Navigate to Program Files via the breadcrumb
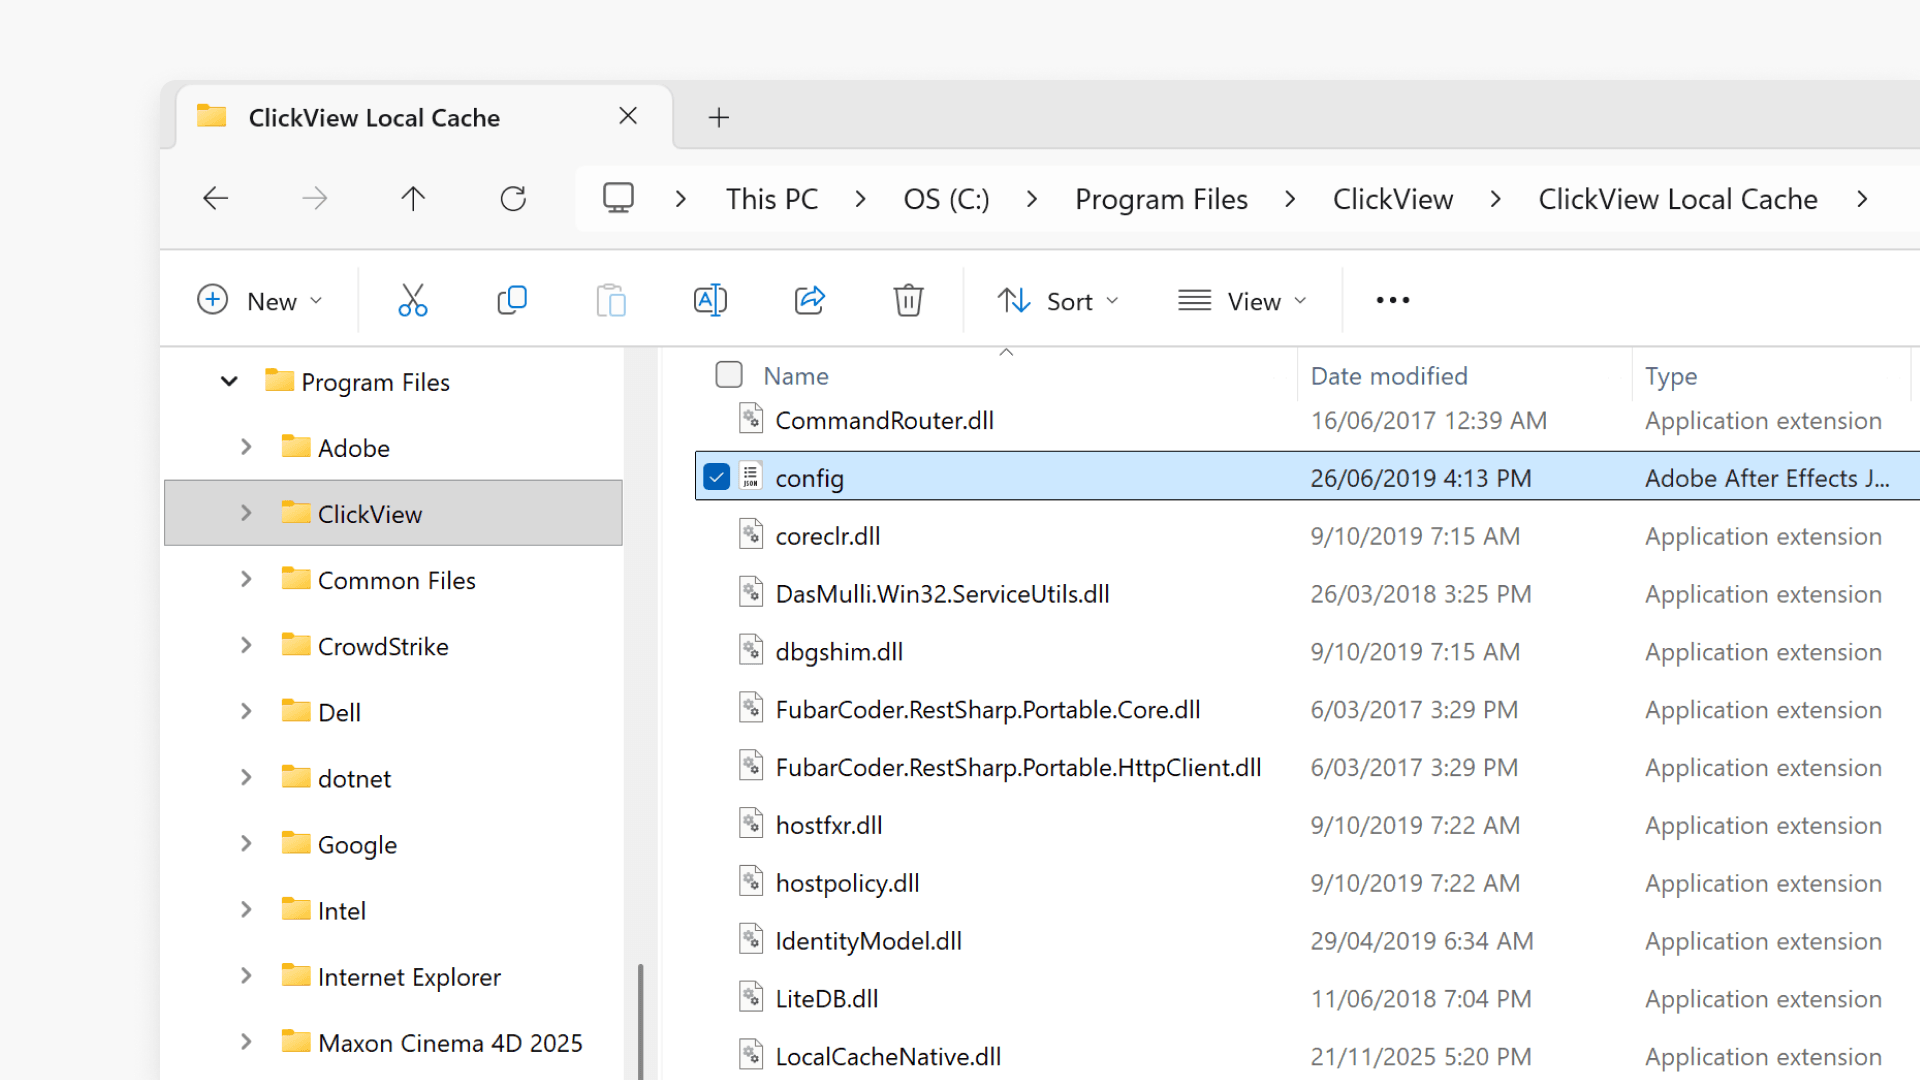The image size is (1920, 1080). click(x=1161, y=198)
